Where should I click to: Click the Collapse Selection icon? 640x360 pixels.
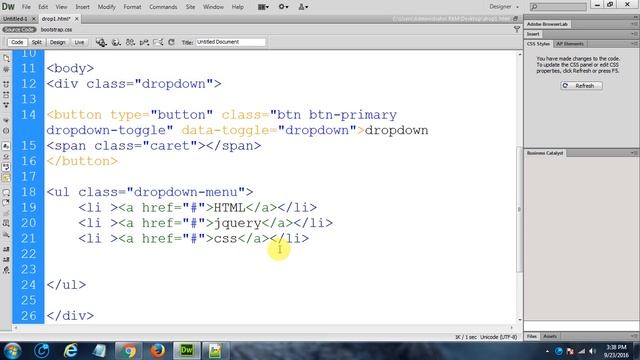(6, 95)
